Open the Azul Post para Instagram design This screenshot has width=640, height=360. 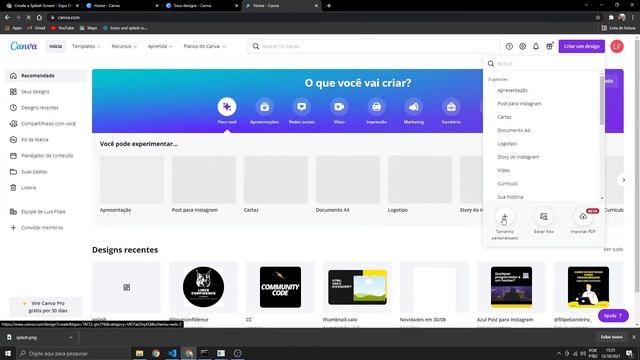(511, 287)
